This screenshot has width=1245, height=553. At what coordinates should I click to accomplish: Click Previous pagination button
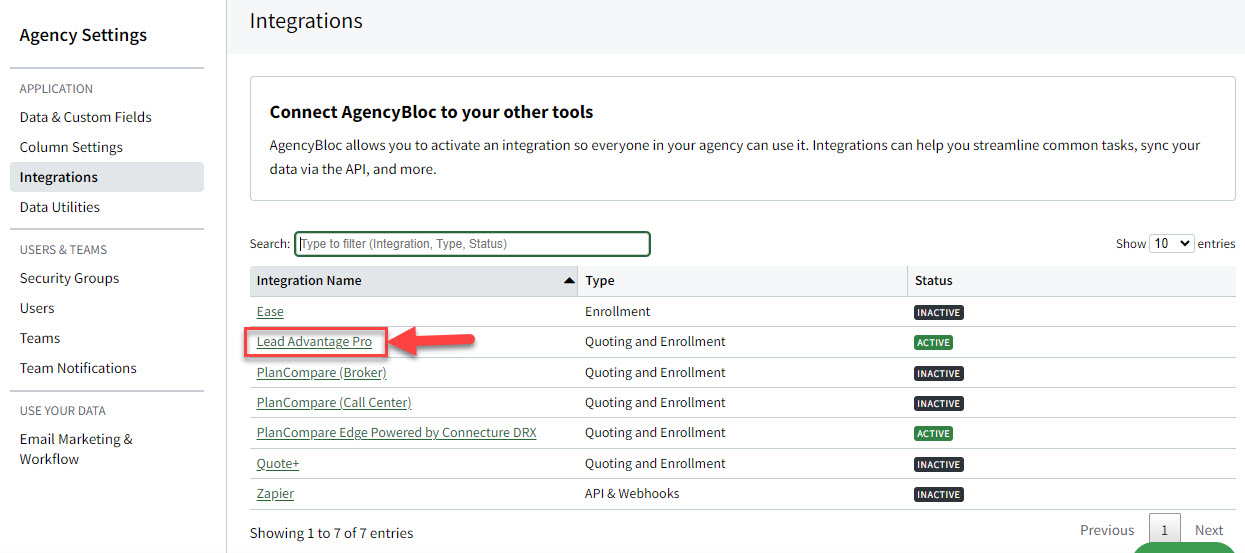(x=1107, y=531)
